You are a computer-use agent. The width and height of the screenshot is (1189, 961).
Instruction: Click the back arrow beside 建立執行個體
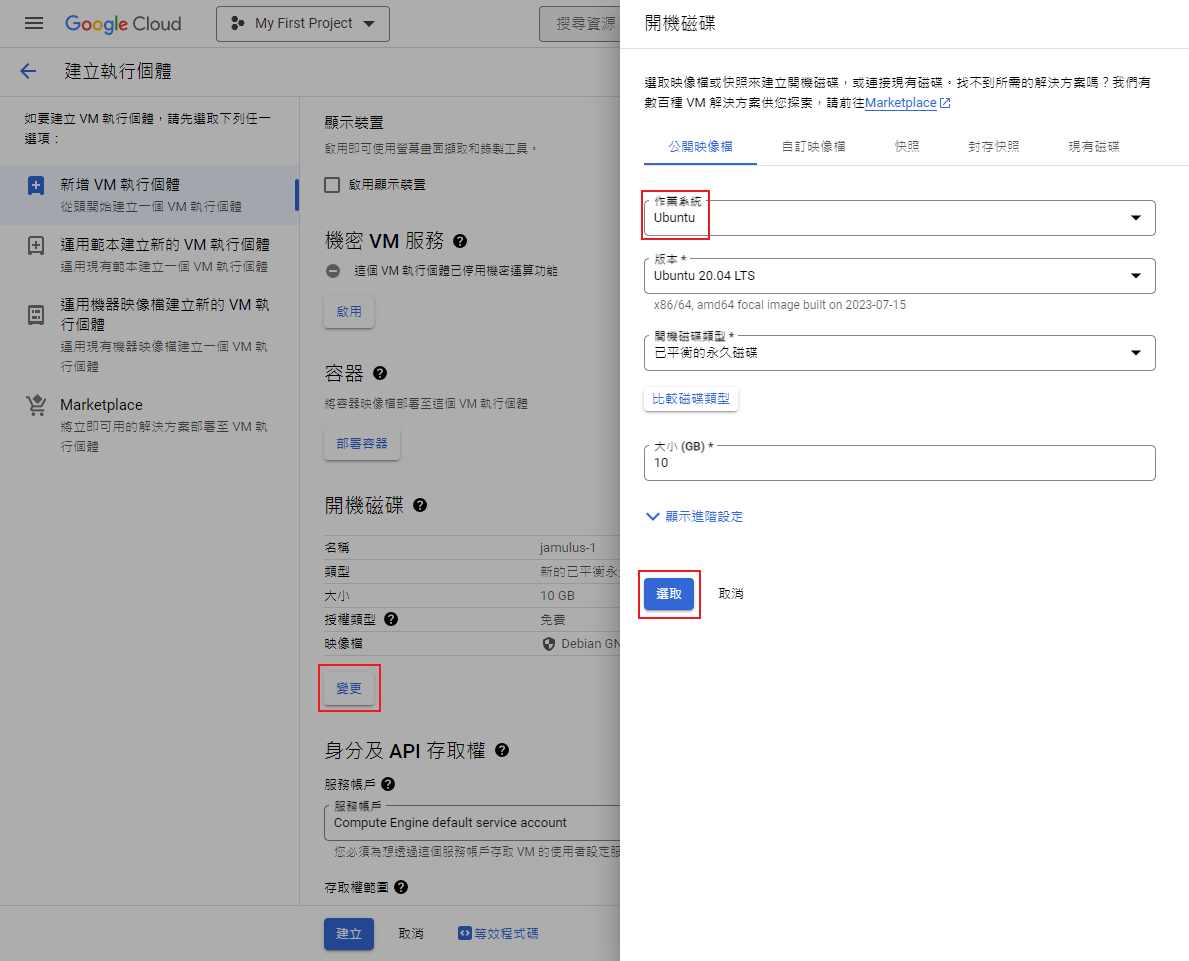27,71
